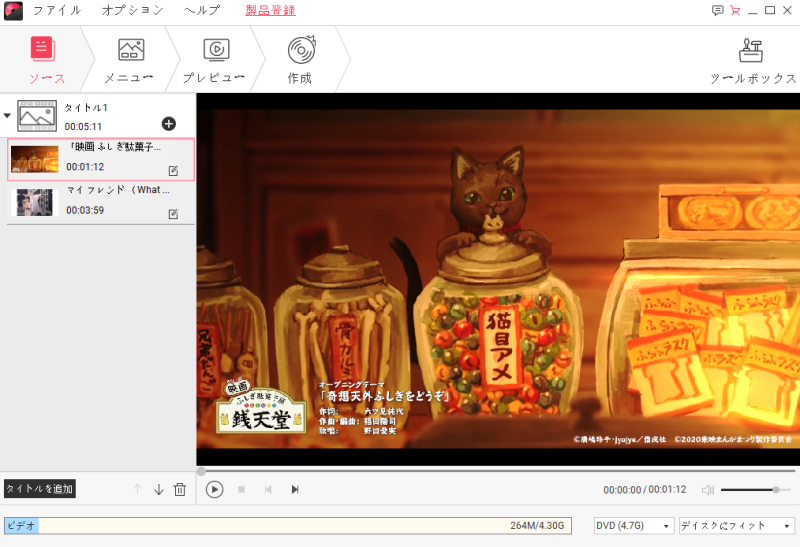Open the ソース (Source) step
The image size is (800, 547).
click(47, 59)
